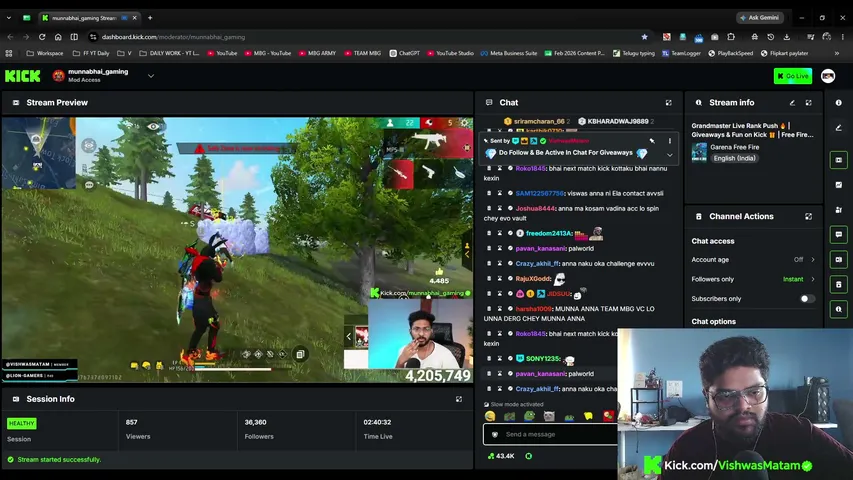Screen dimensions: 853x480
Task: Bookmark this page with the star
Action: [x=644, y=37]
